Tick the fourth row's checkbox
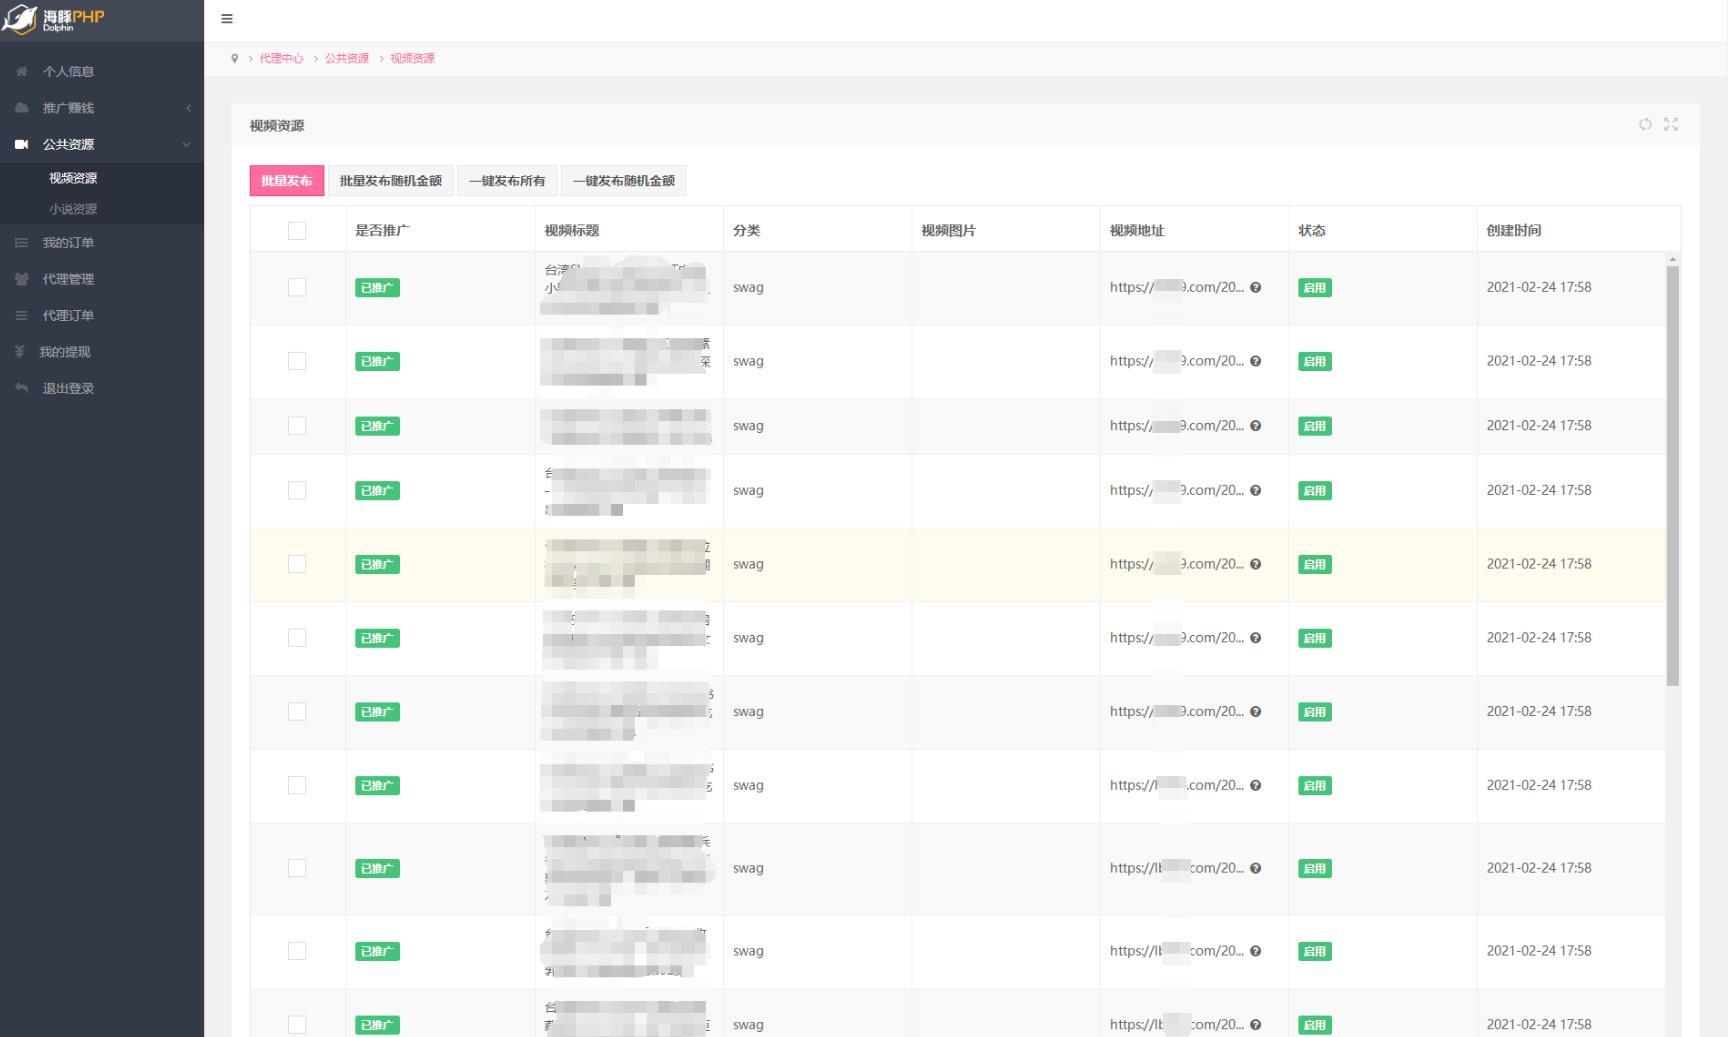This screenshot has width=1728, height=1037. pyautogui.click(x=297, y=490)
